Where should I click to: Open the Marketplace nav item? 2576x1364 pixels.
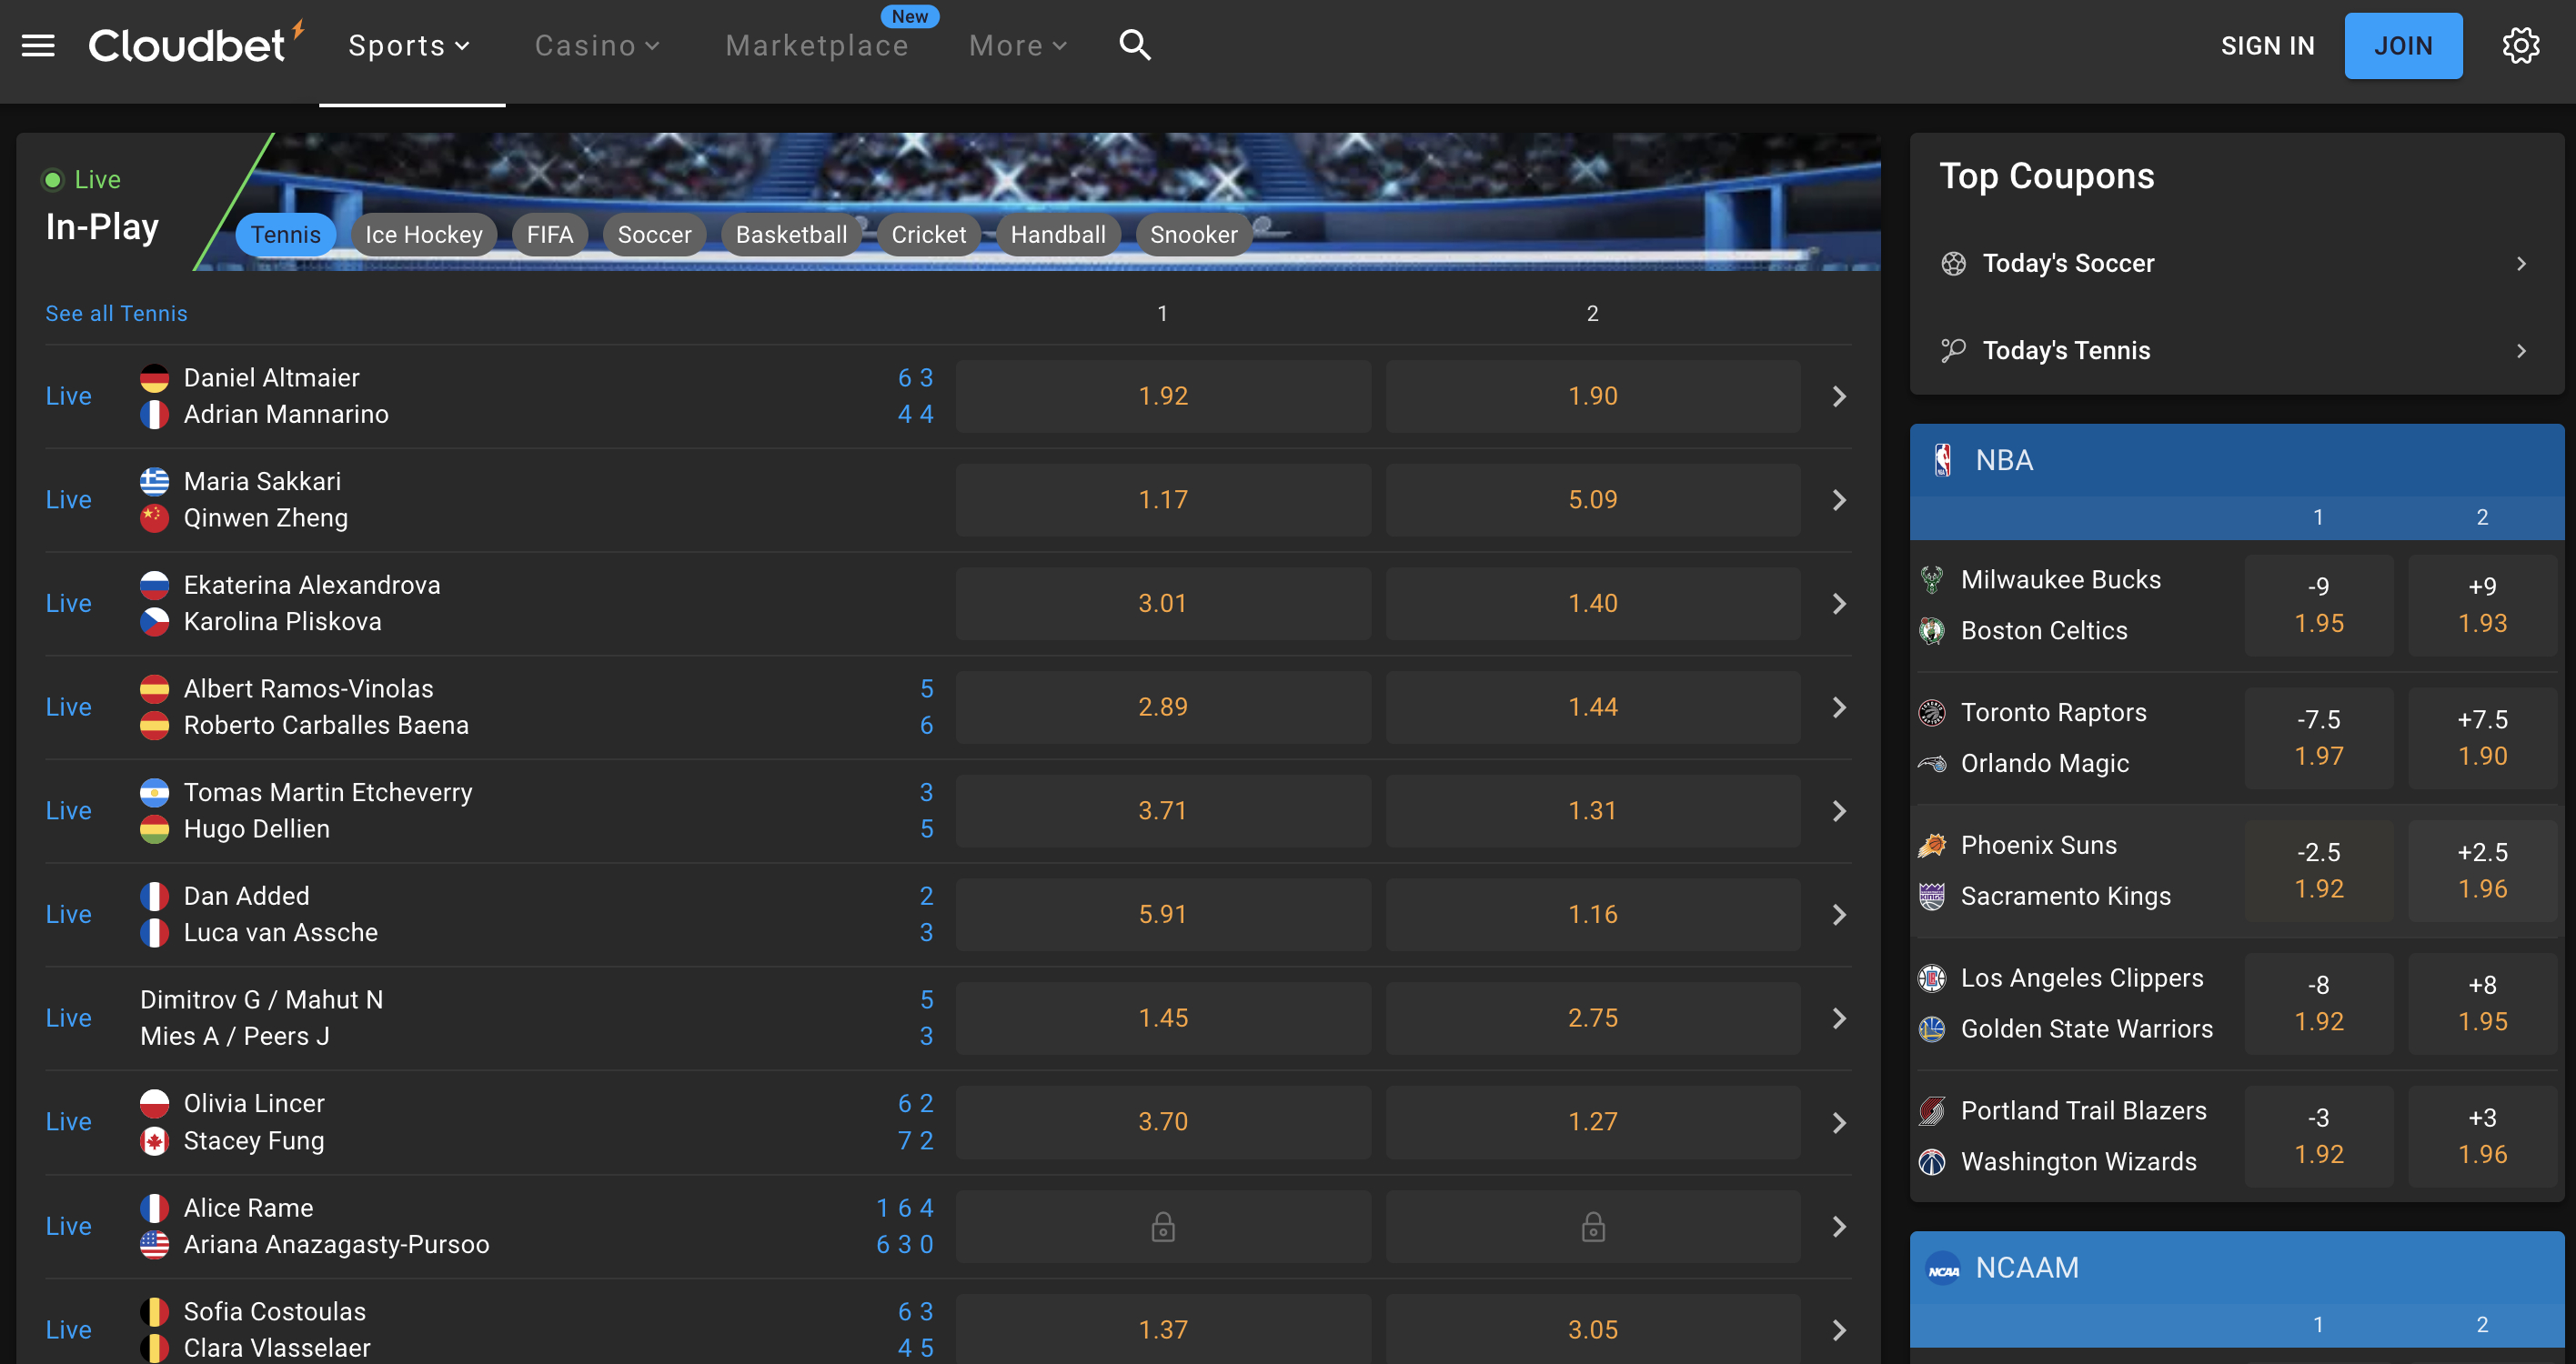click(817, 46)
